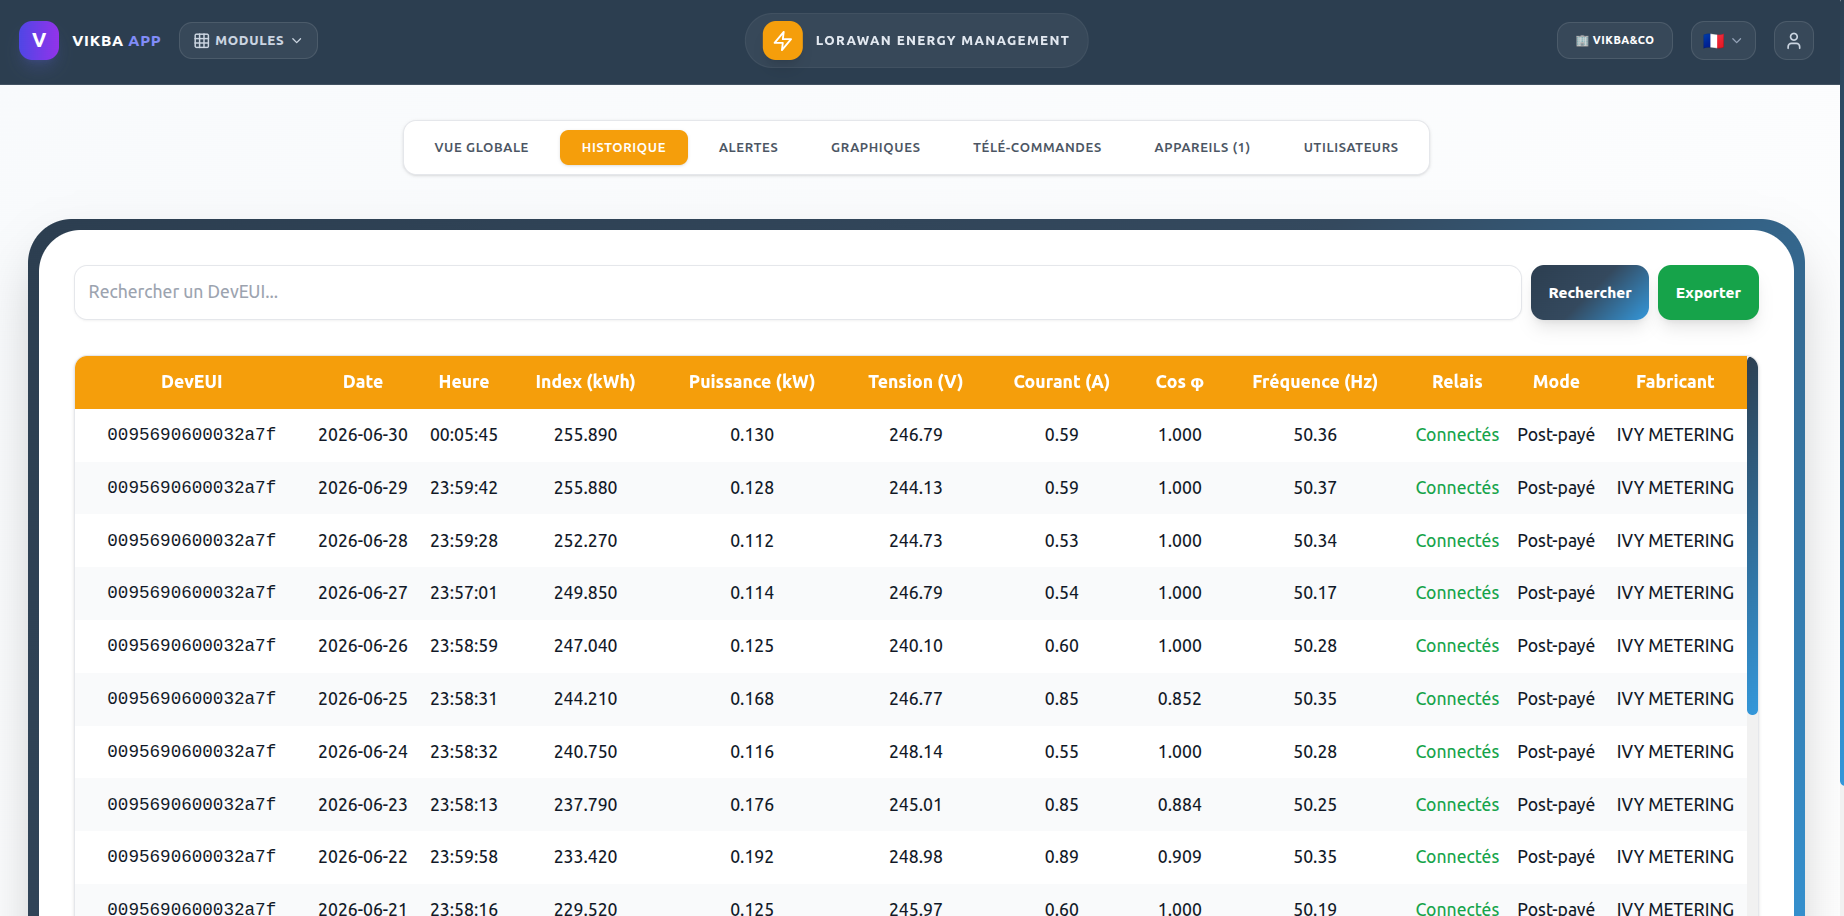Viewport: 1844px width, 916px height.
Task: Click the voltage value 244.13
Action: click(x=915, y=488)
